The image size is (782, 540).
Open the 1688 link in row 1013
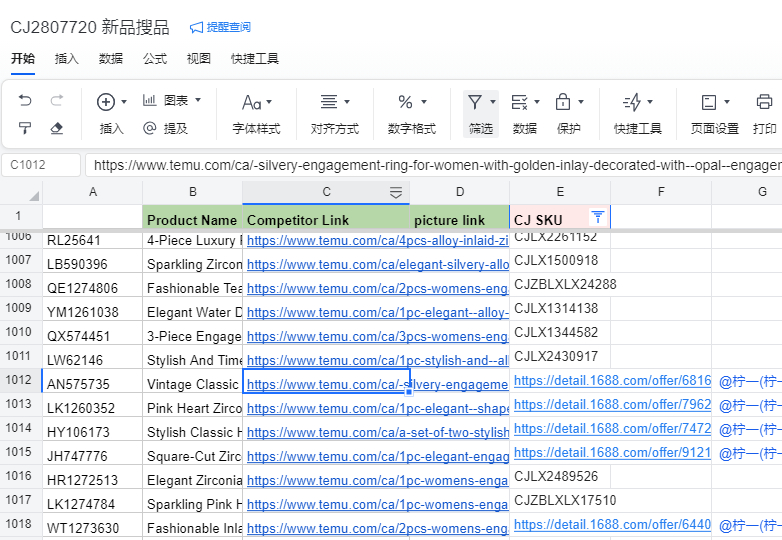tap(612, 405)
